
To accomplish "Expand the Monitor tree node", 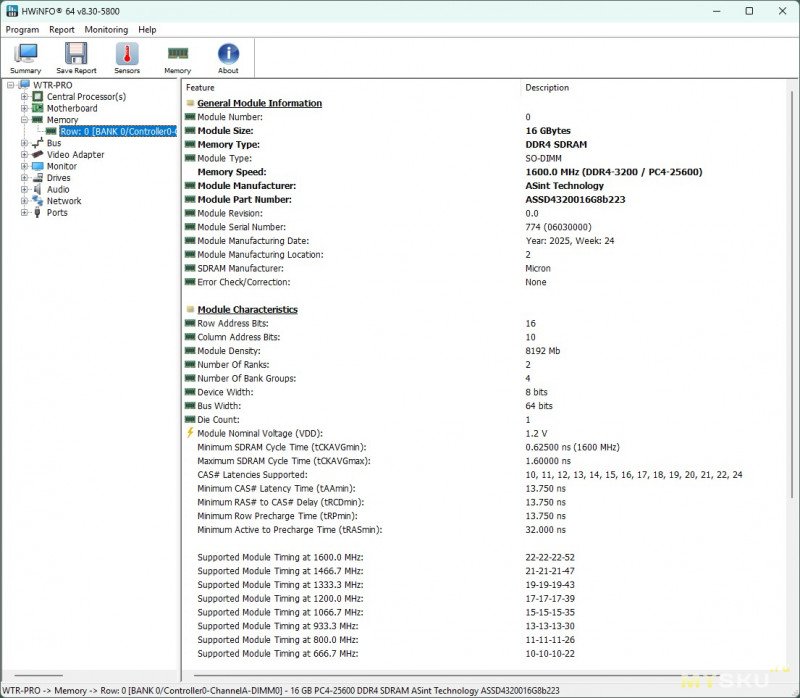I will pos(24,166).
